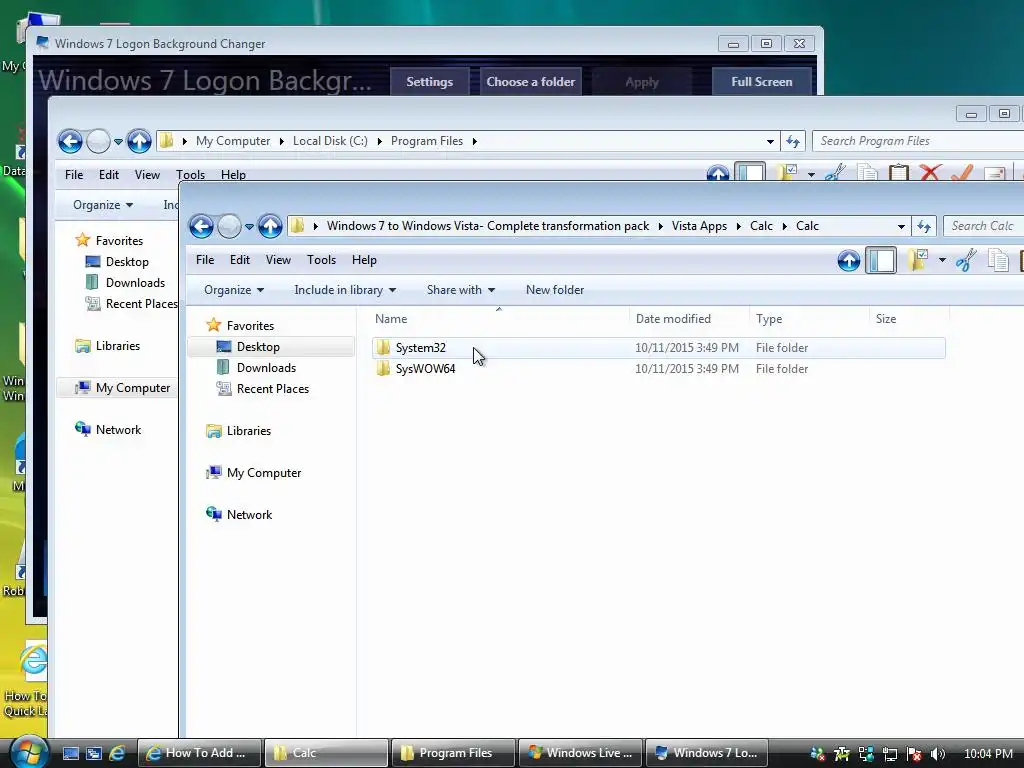This screenshot has width=1024, height=768.
Task: Select Recent Places in the Calc window sidebar
Action: tap(272, 389)
